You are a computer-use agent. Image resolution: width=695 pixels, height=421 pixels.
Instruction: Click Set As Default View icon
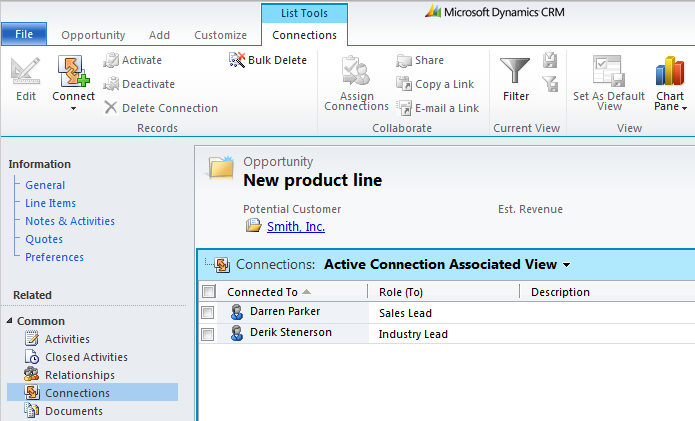pyautogui.click(x=609, y=73)
